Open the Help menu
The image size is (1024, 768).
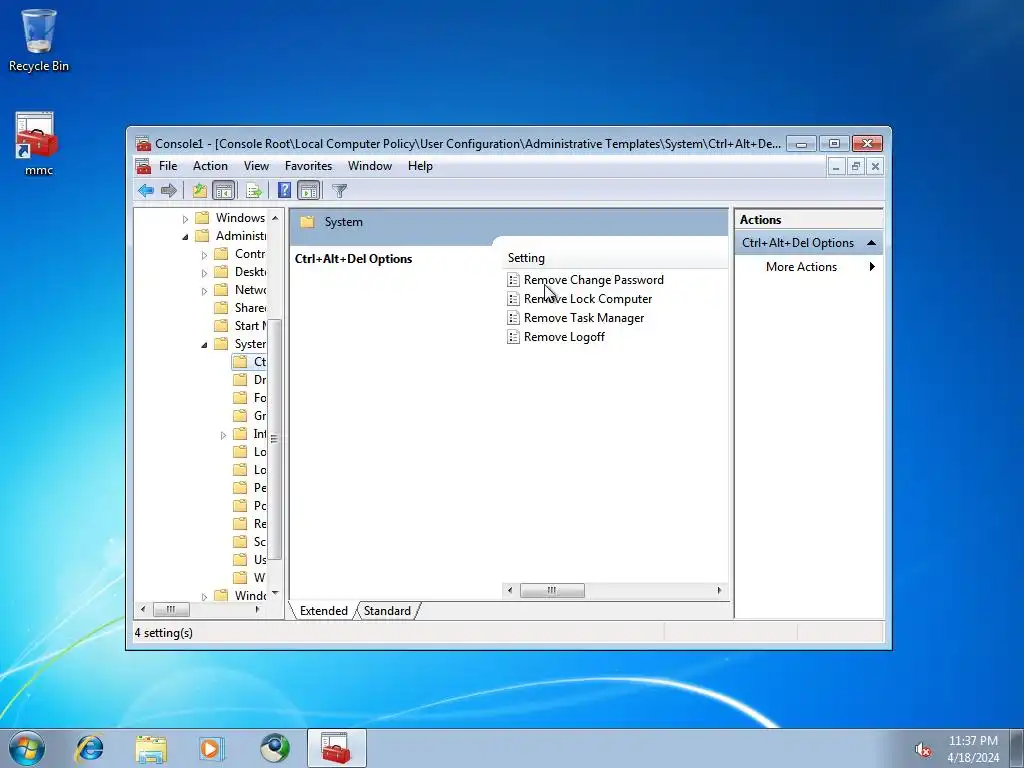(x=420, y=166)
